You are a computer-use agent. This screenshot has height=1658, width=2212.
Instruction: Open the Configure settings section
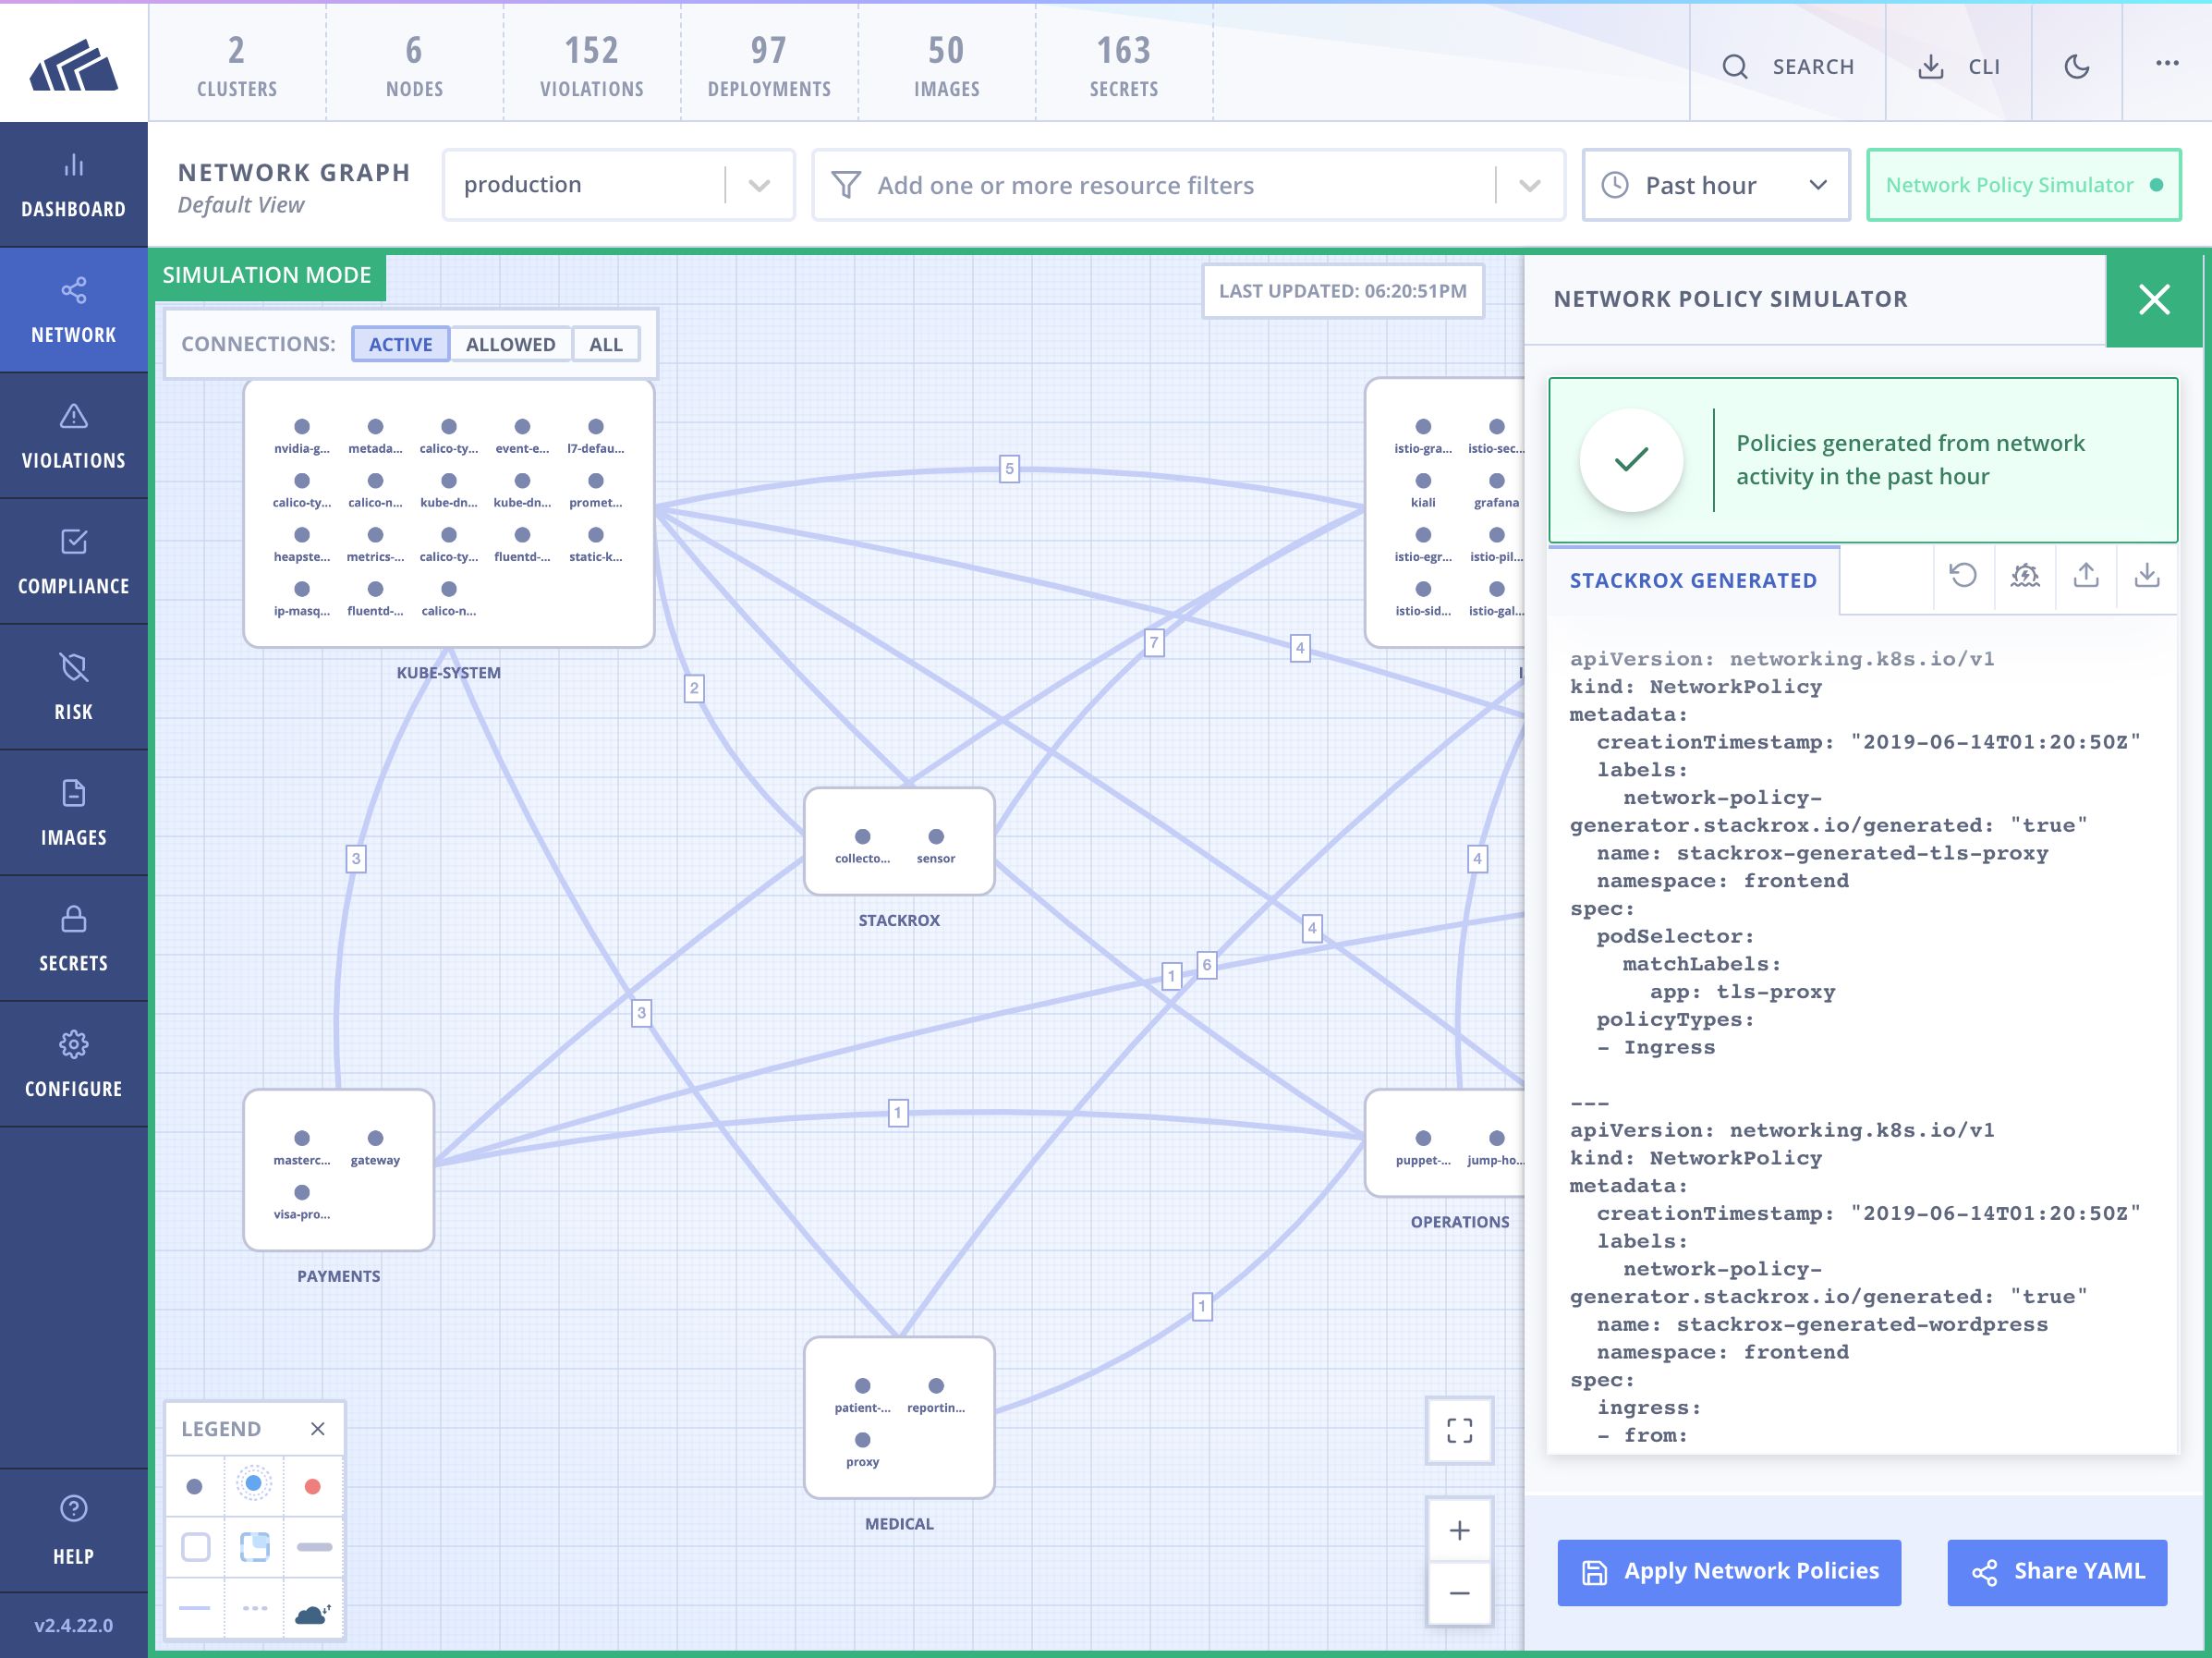(74, 1065)
